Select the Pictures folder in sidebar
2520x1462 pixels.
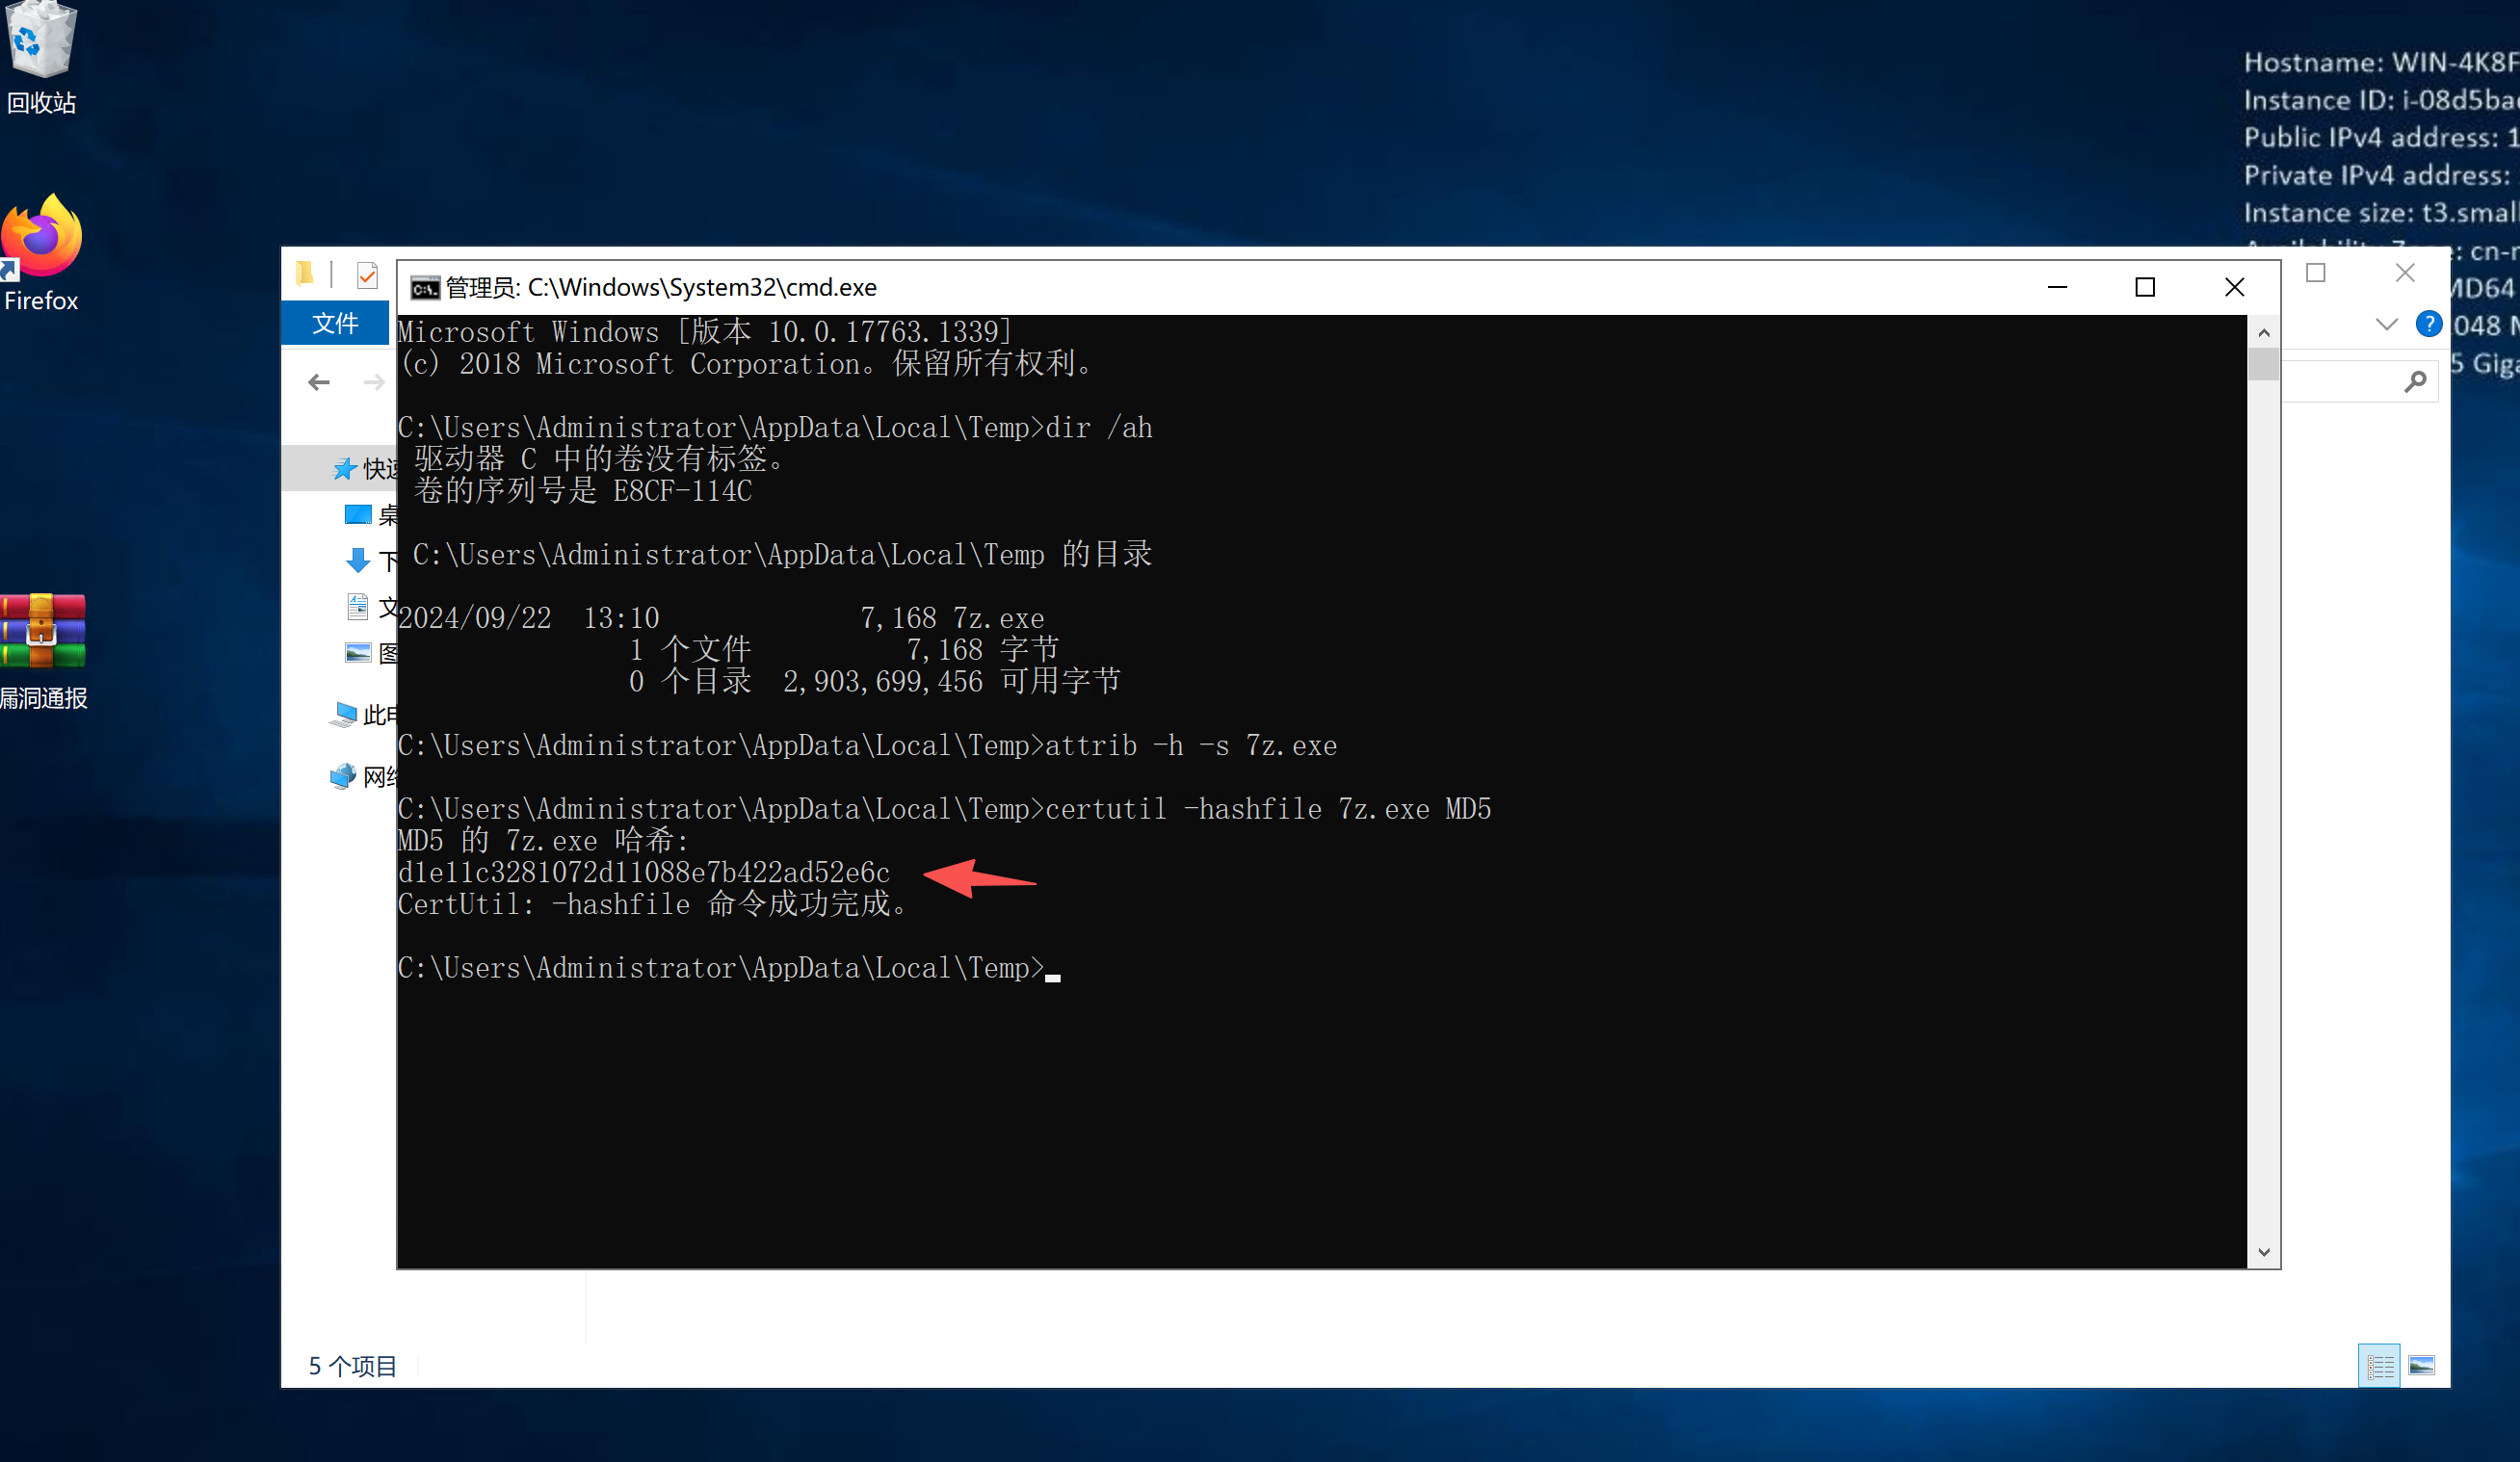pyautogui.click(x=360, y=654)
